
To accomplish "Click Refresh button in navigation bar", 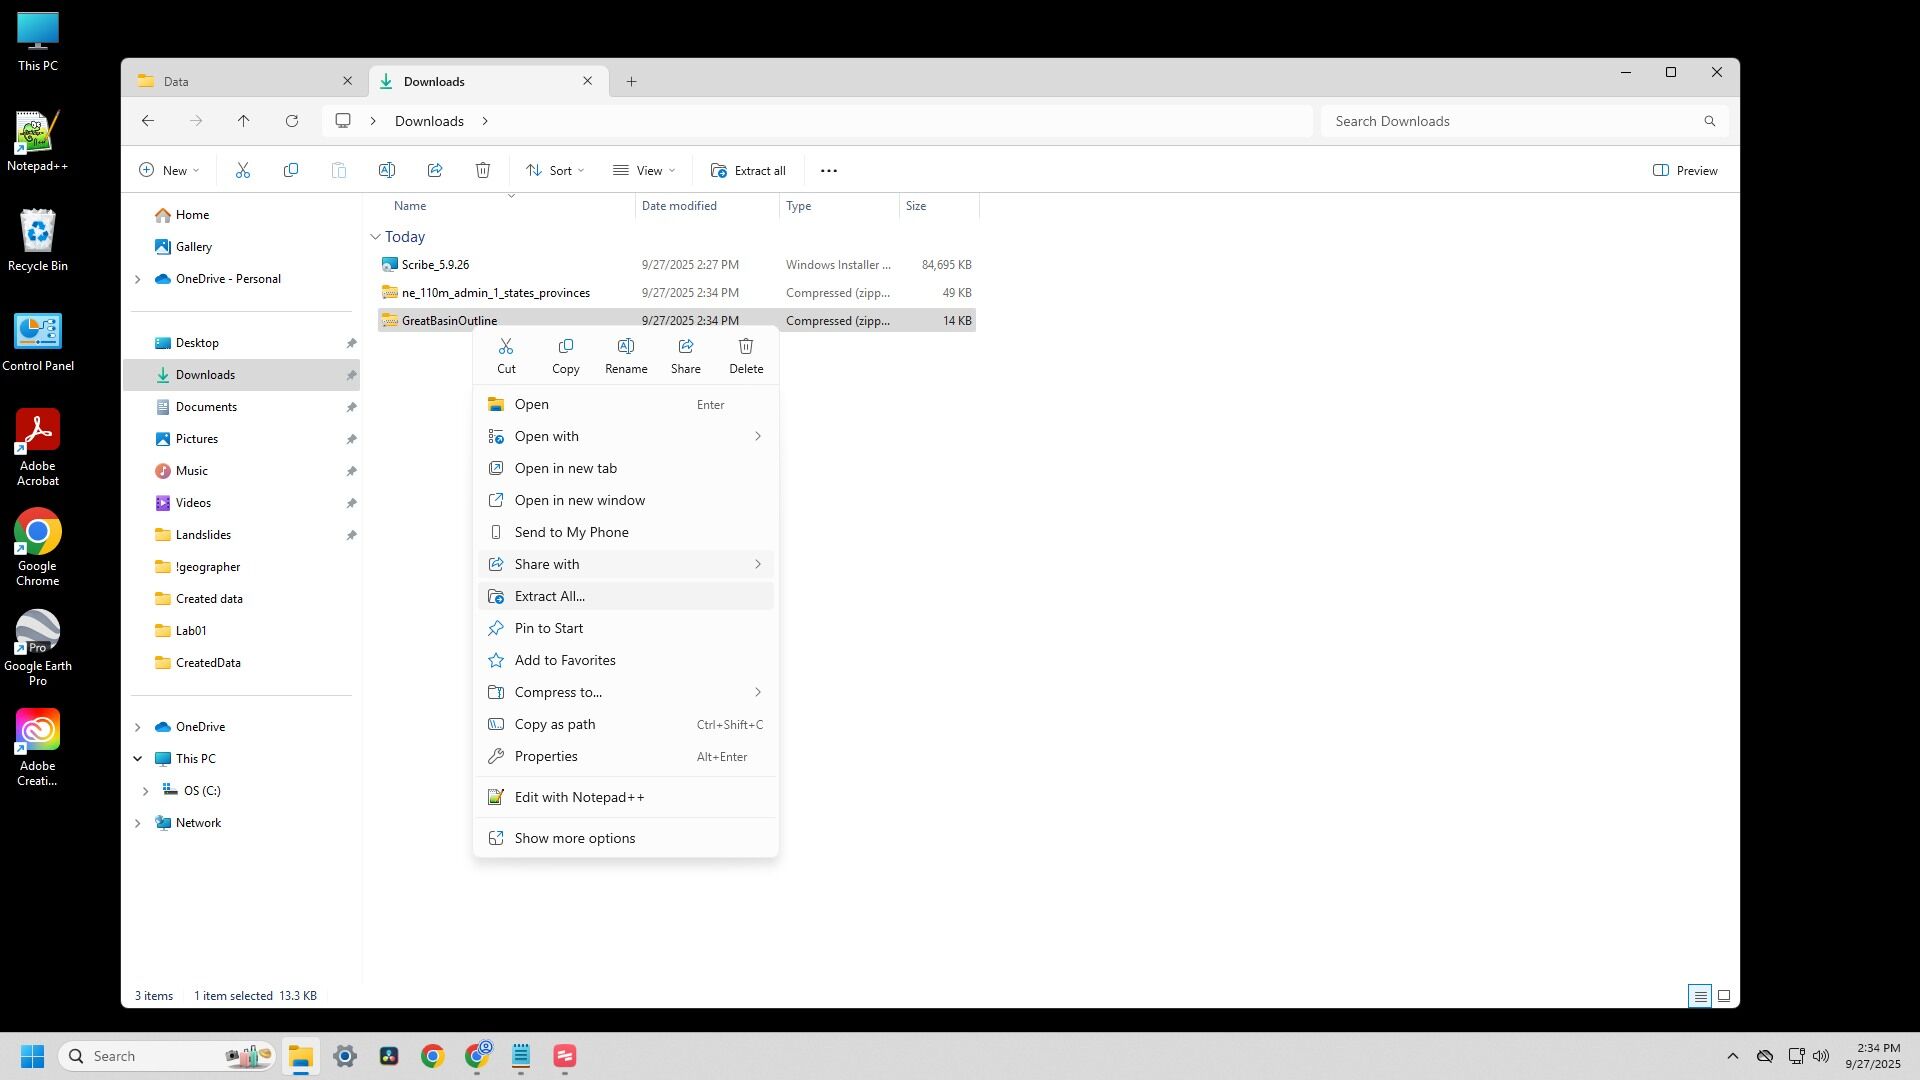I will click(292, 121).
